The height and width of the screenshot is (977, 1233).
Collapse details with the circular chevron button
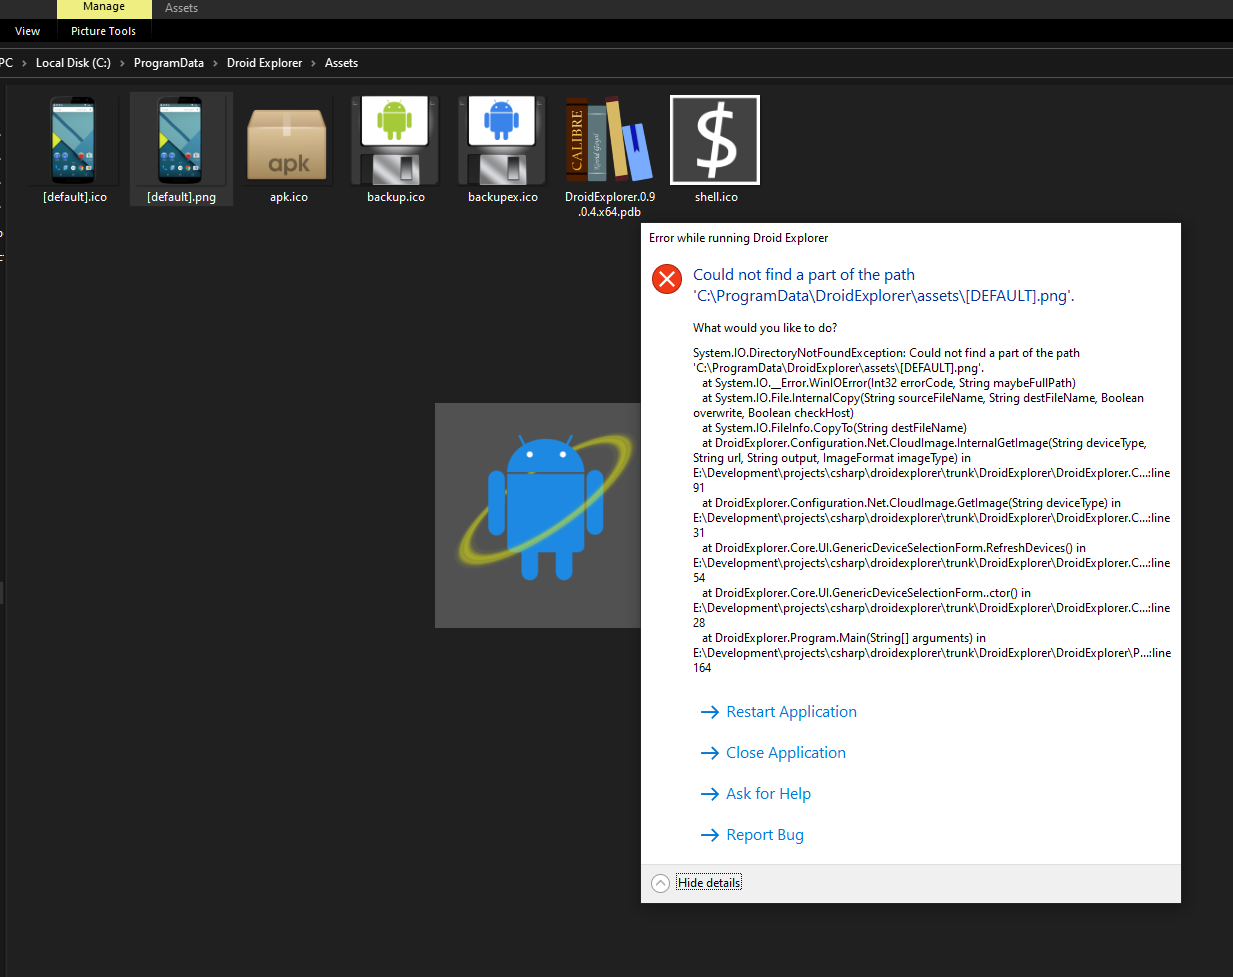tap(660, 883)
